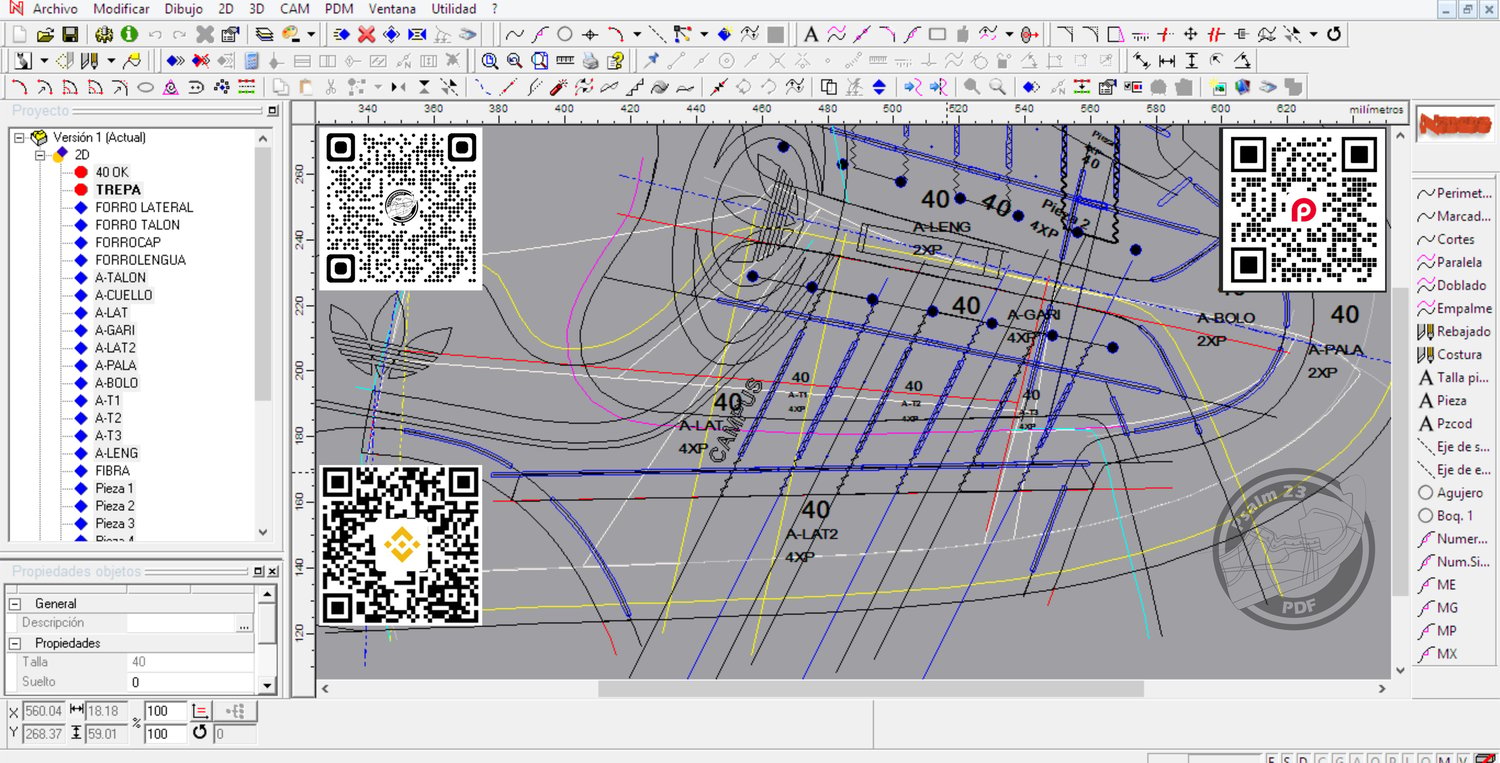Image resolution: width=1500 pixels, height=763 pixels.
Task: Select the TREPA item in project tree
Action: [118, 190]
